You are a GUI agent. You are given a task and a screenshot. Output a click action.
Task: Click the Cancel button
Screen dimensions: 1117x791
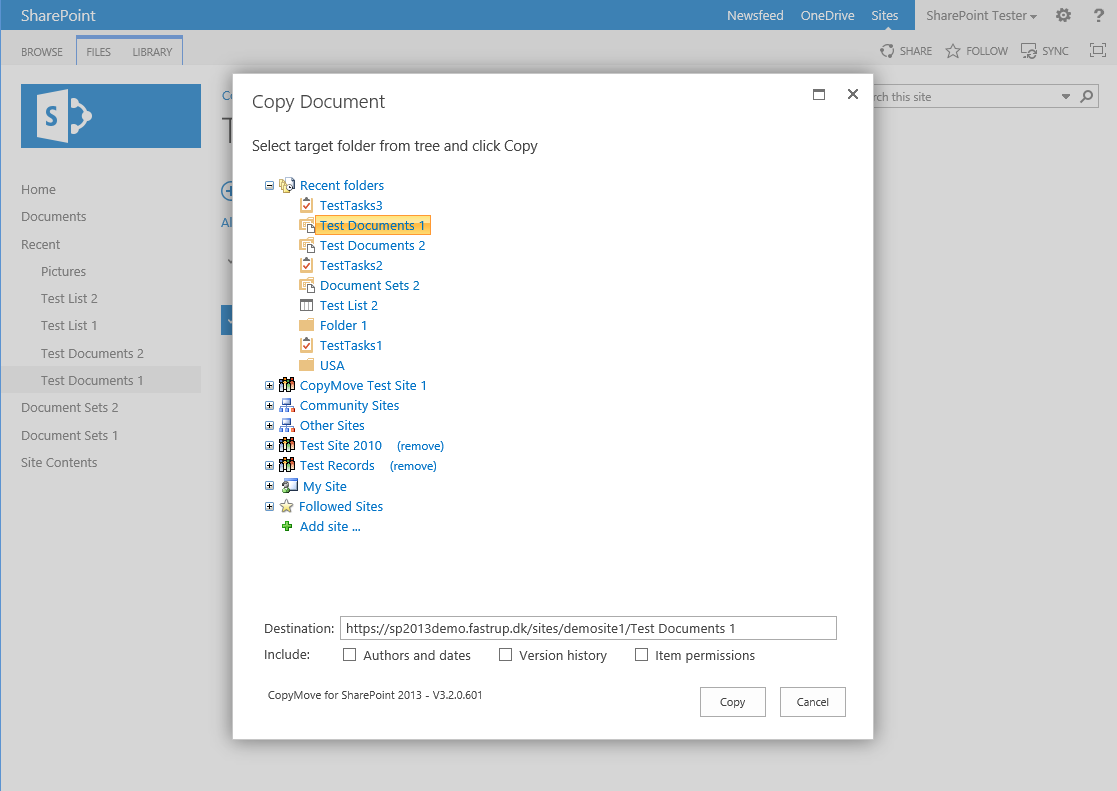click(812, 702)
